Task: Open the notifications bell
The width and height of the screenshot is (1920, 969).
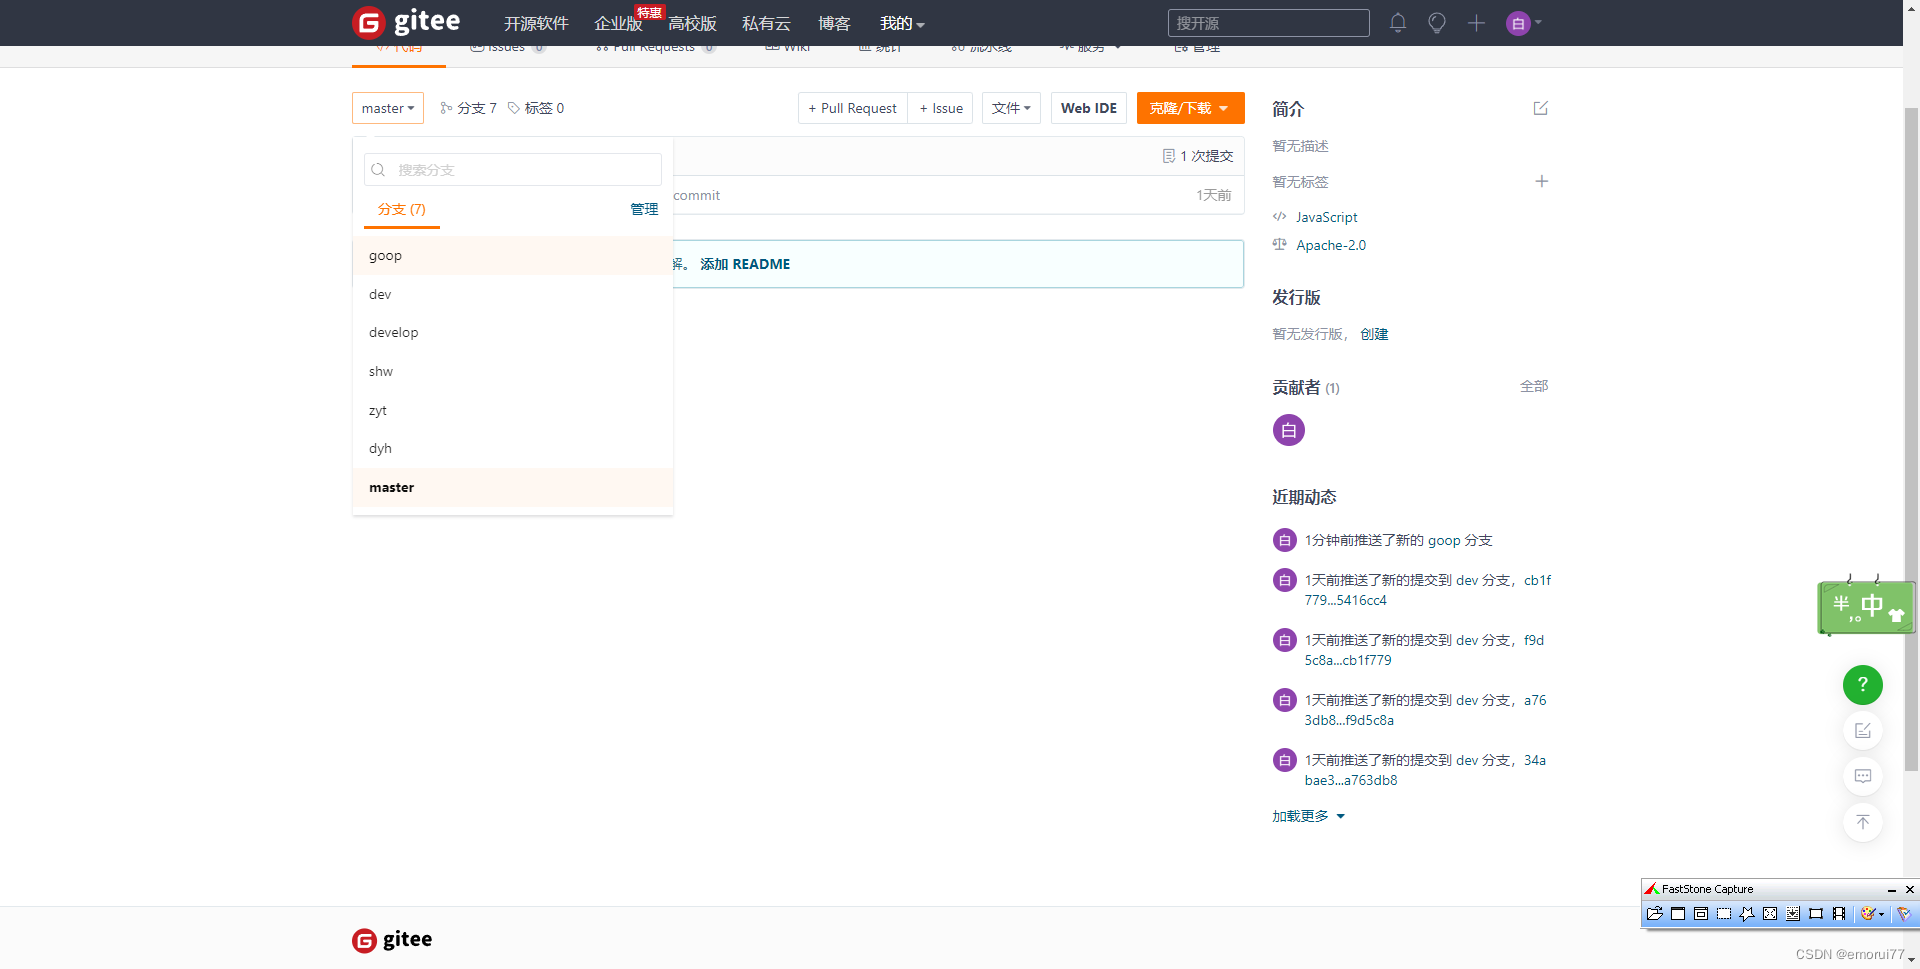Action: tap(1398, 23)
